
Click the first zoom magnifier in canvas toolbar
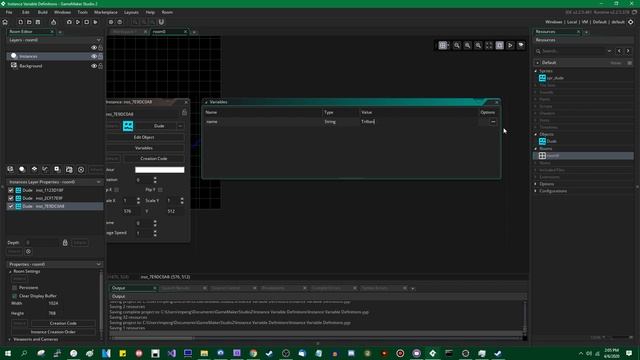(457, 45)
